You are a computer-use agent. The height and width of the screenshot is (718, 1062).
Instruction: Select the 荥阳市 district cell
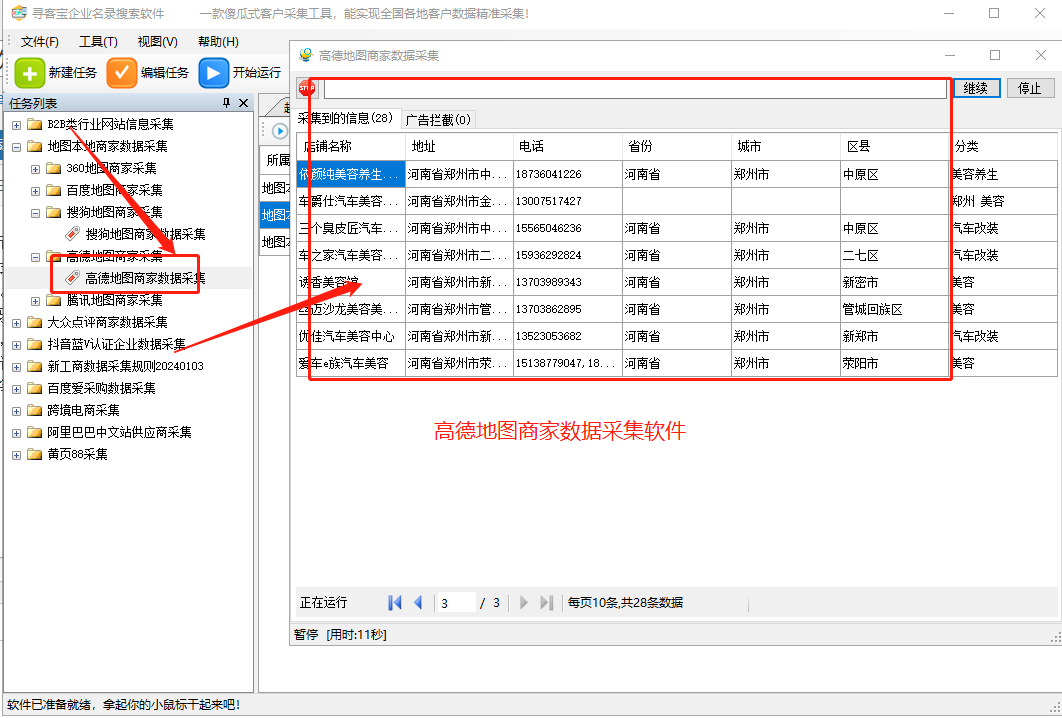tap(895, 363)
